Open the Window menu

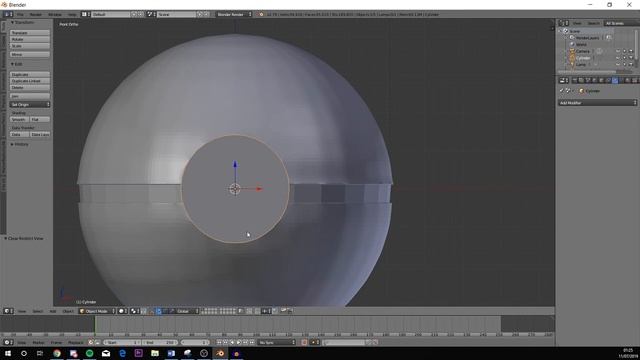[x=55, y=14]
